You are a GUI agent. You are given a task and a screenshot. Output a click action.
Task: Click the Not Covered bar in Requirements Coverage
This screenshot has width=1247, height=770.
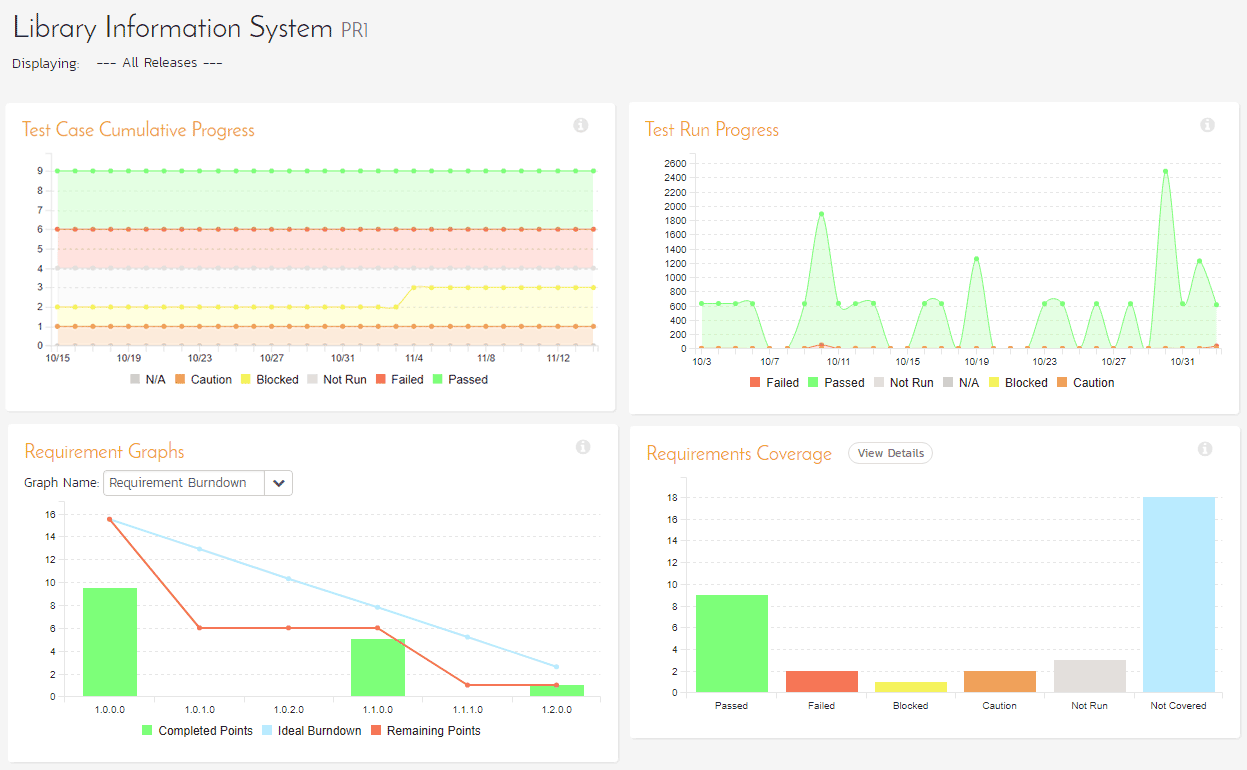1178,594
